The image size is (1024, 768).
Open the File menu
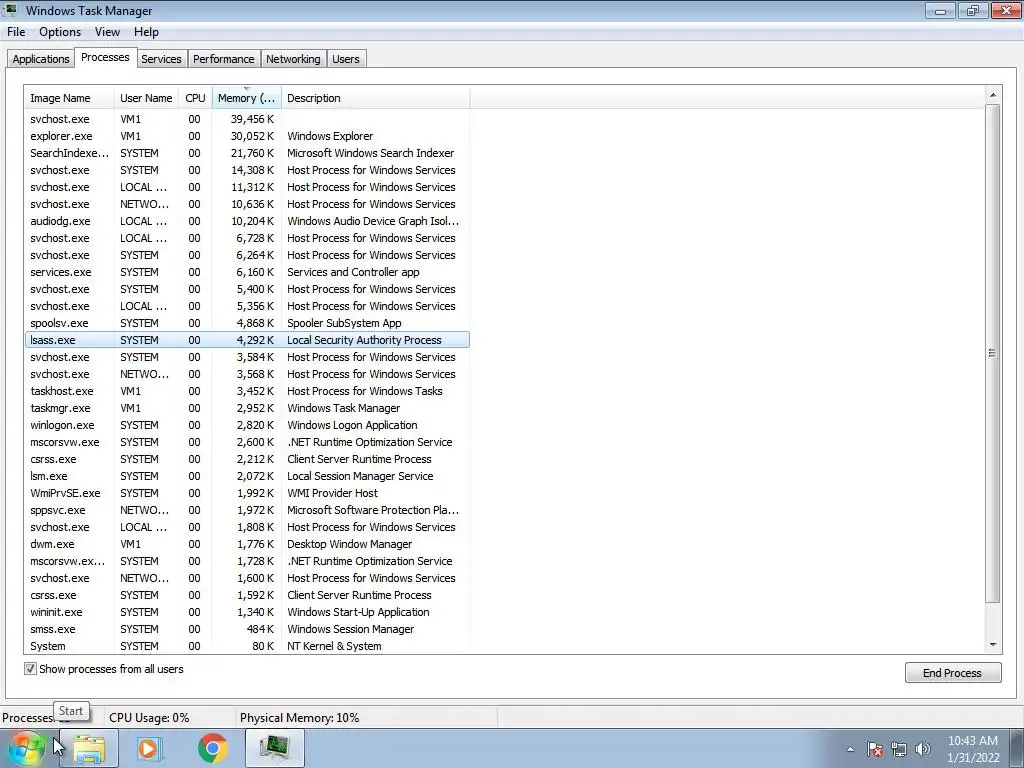tap(16, 32)
